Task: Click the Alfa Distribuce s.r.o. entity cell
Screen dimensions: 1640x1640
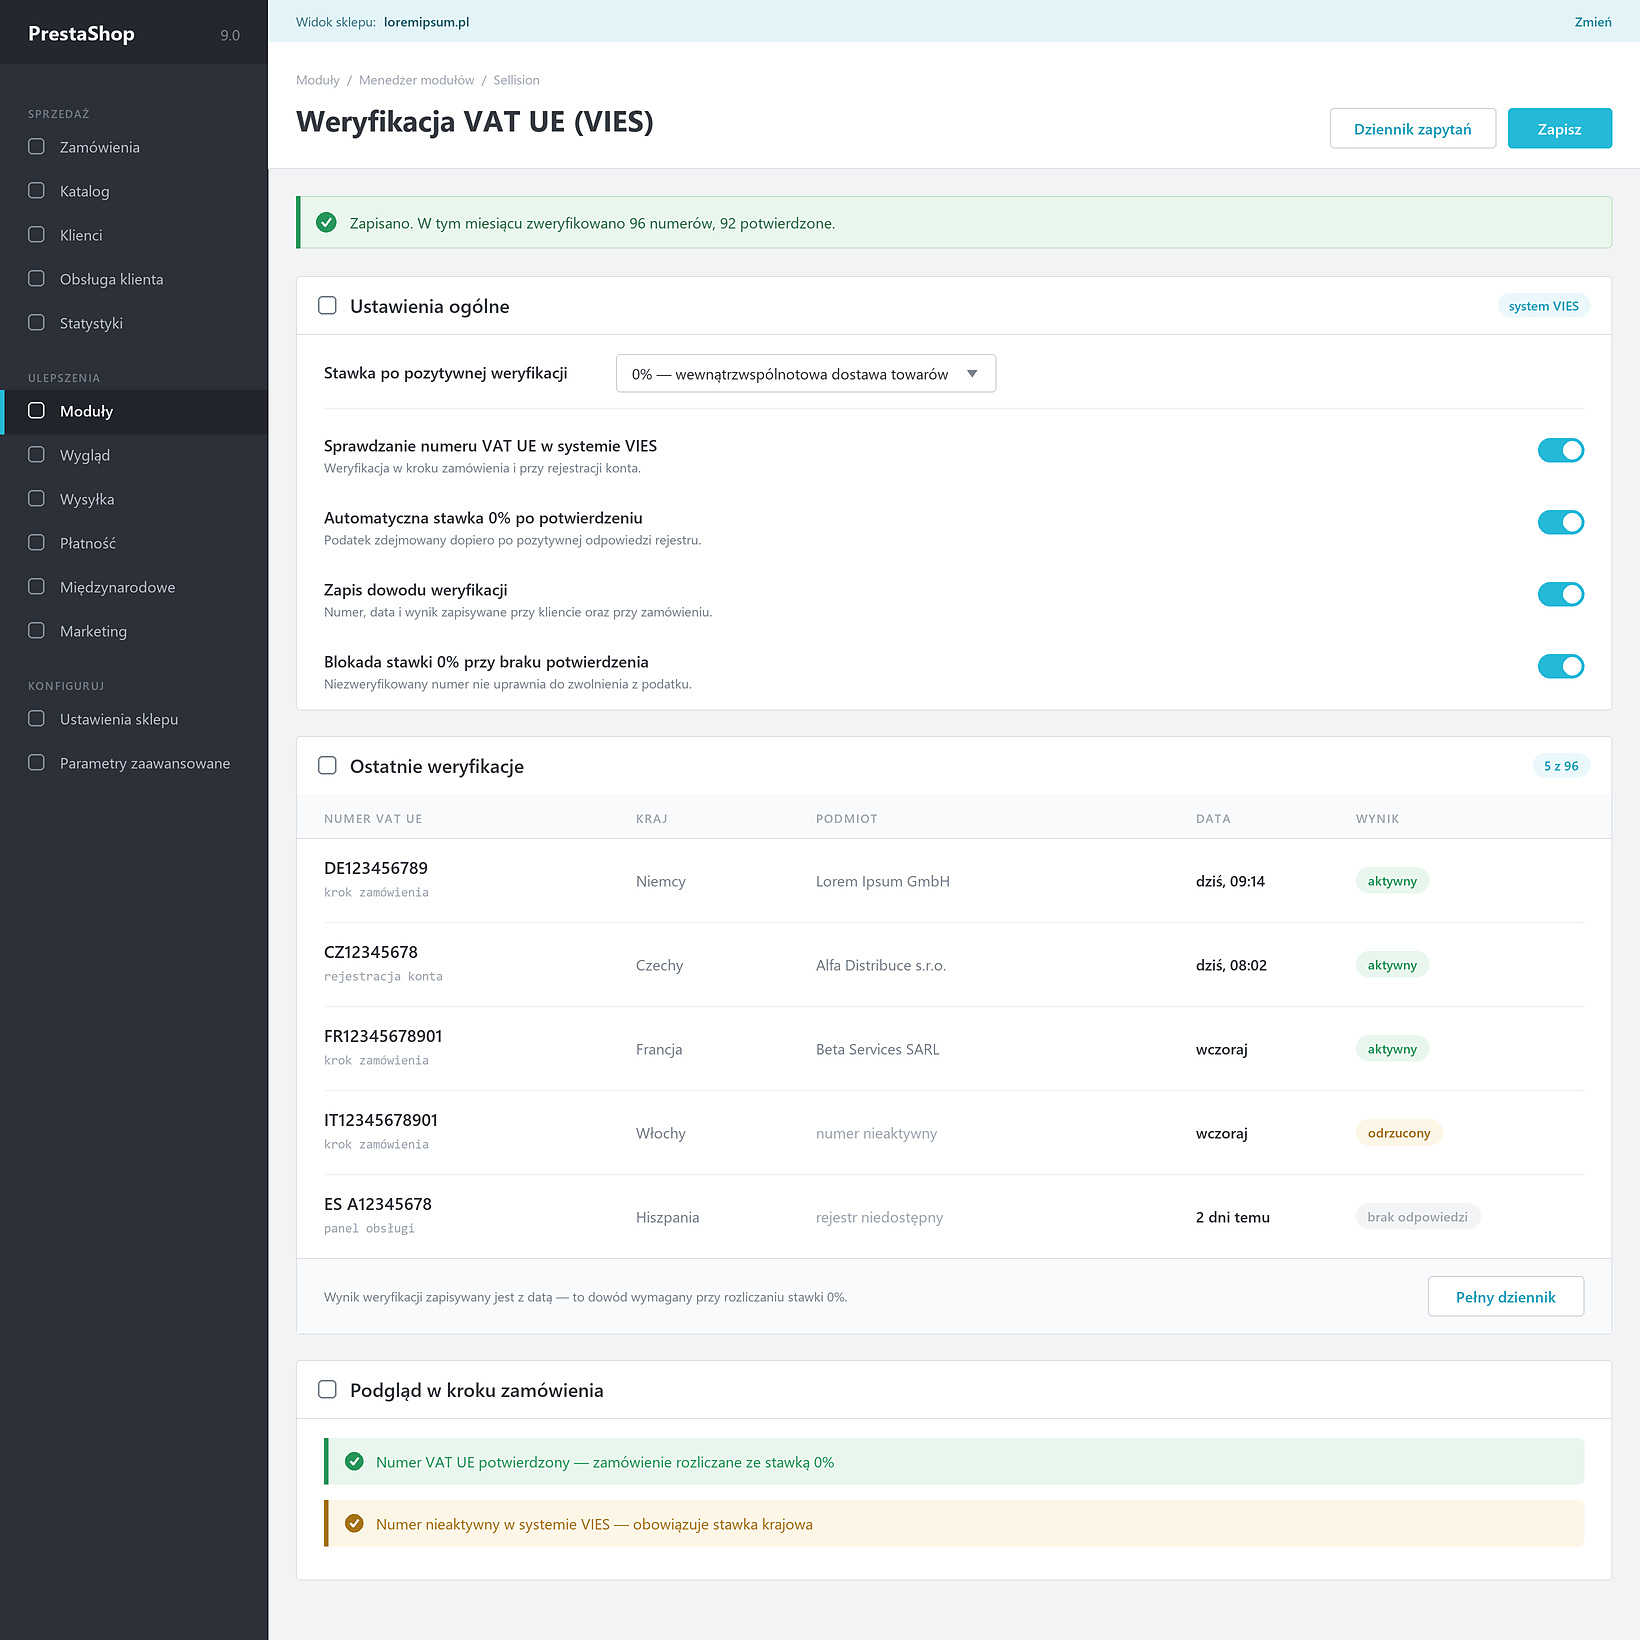Action: coord(880,965)
